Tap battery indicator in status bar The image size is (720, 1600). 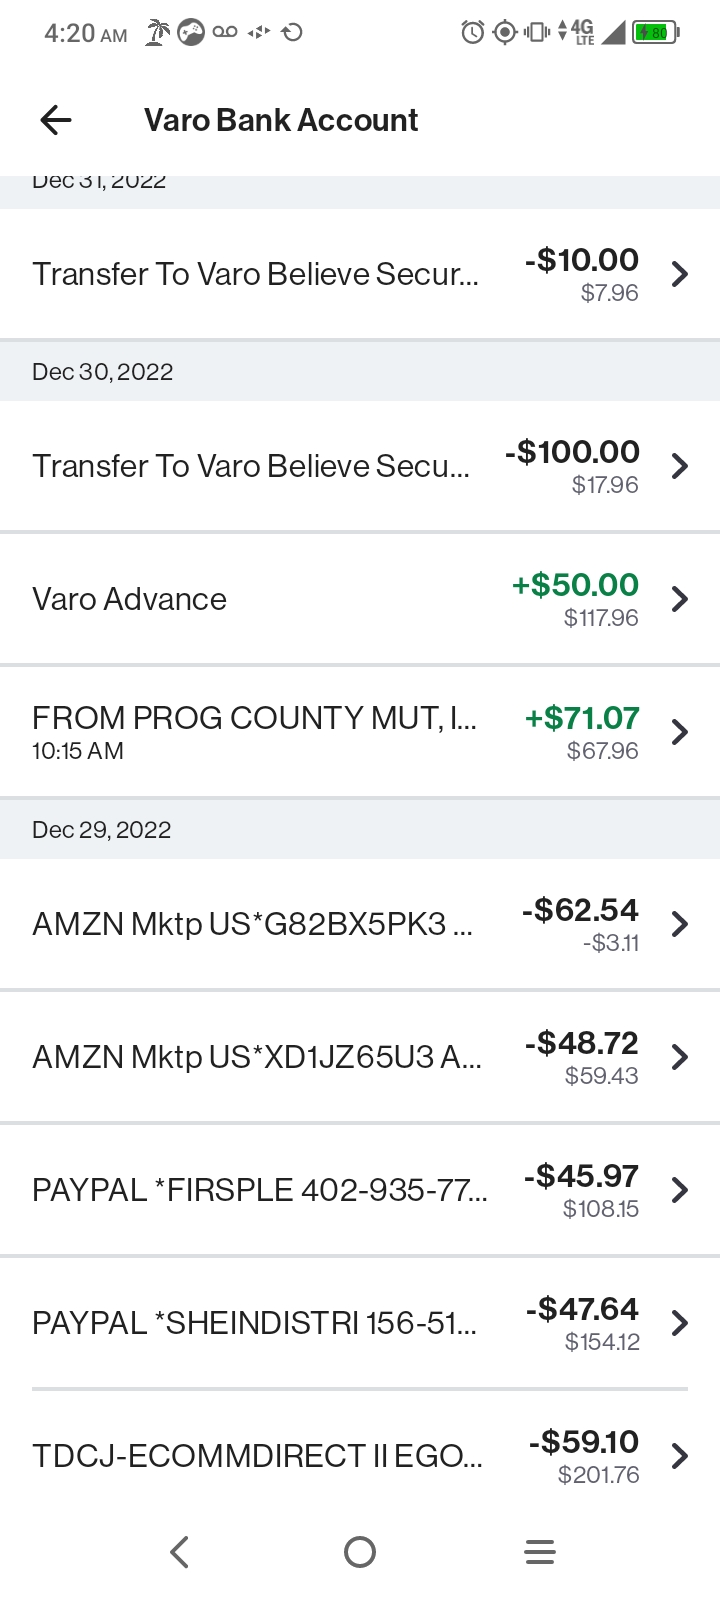point(656,33)
